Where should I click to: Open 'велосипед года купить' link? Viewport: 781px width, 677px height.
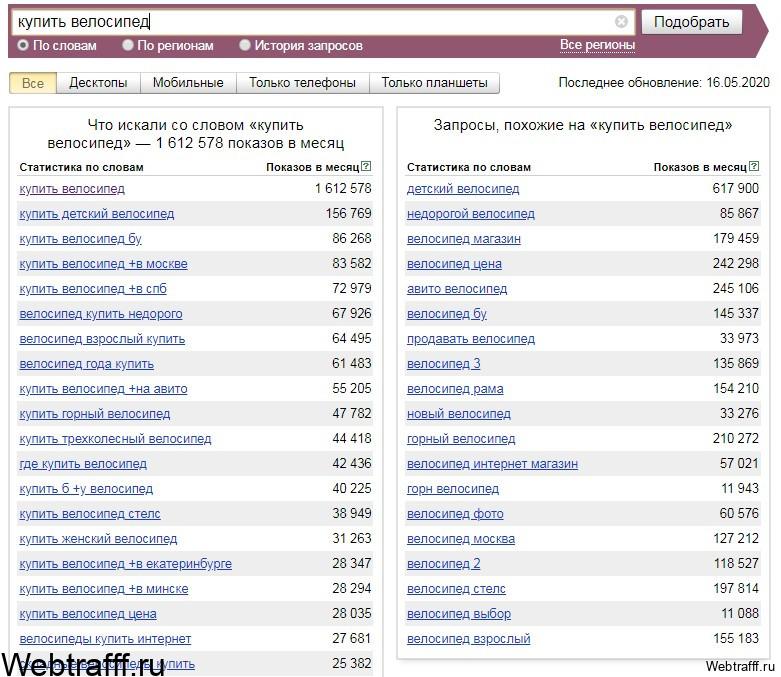(x=86, y=364)
